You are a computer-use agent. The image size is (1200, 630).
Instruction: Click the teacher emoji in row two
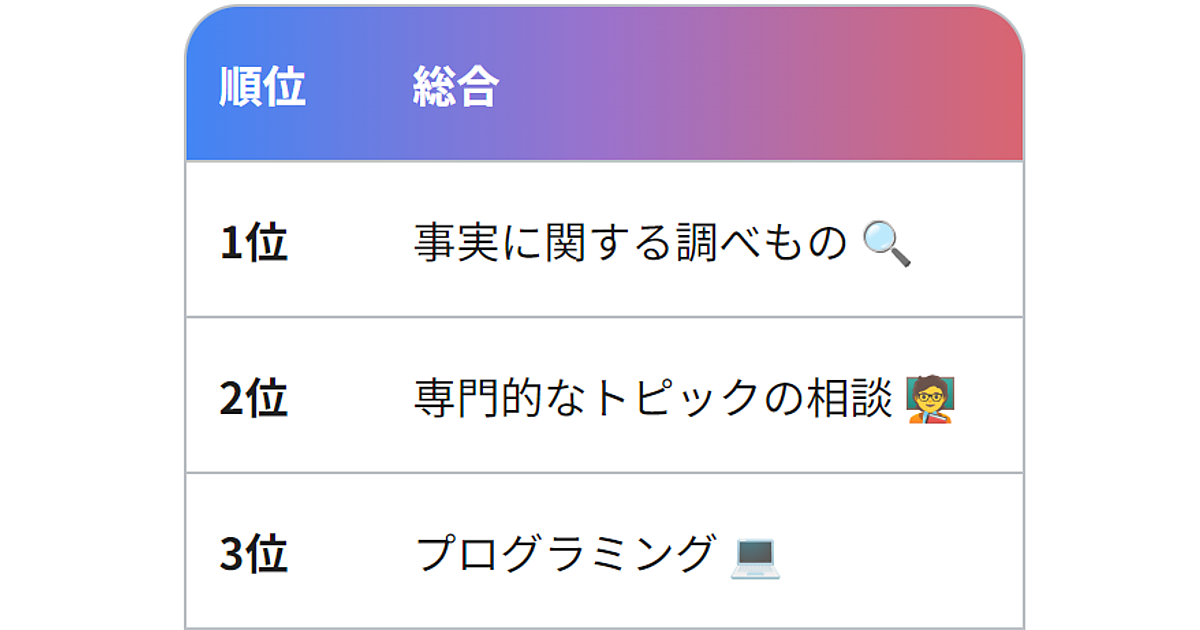930,399
